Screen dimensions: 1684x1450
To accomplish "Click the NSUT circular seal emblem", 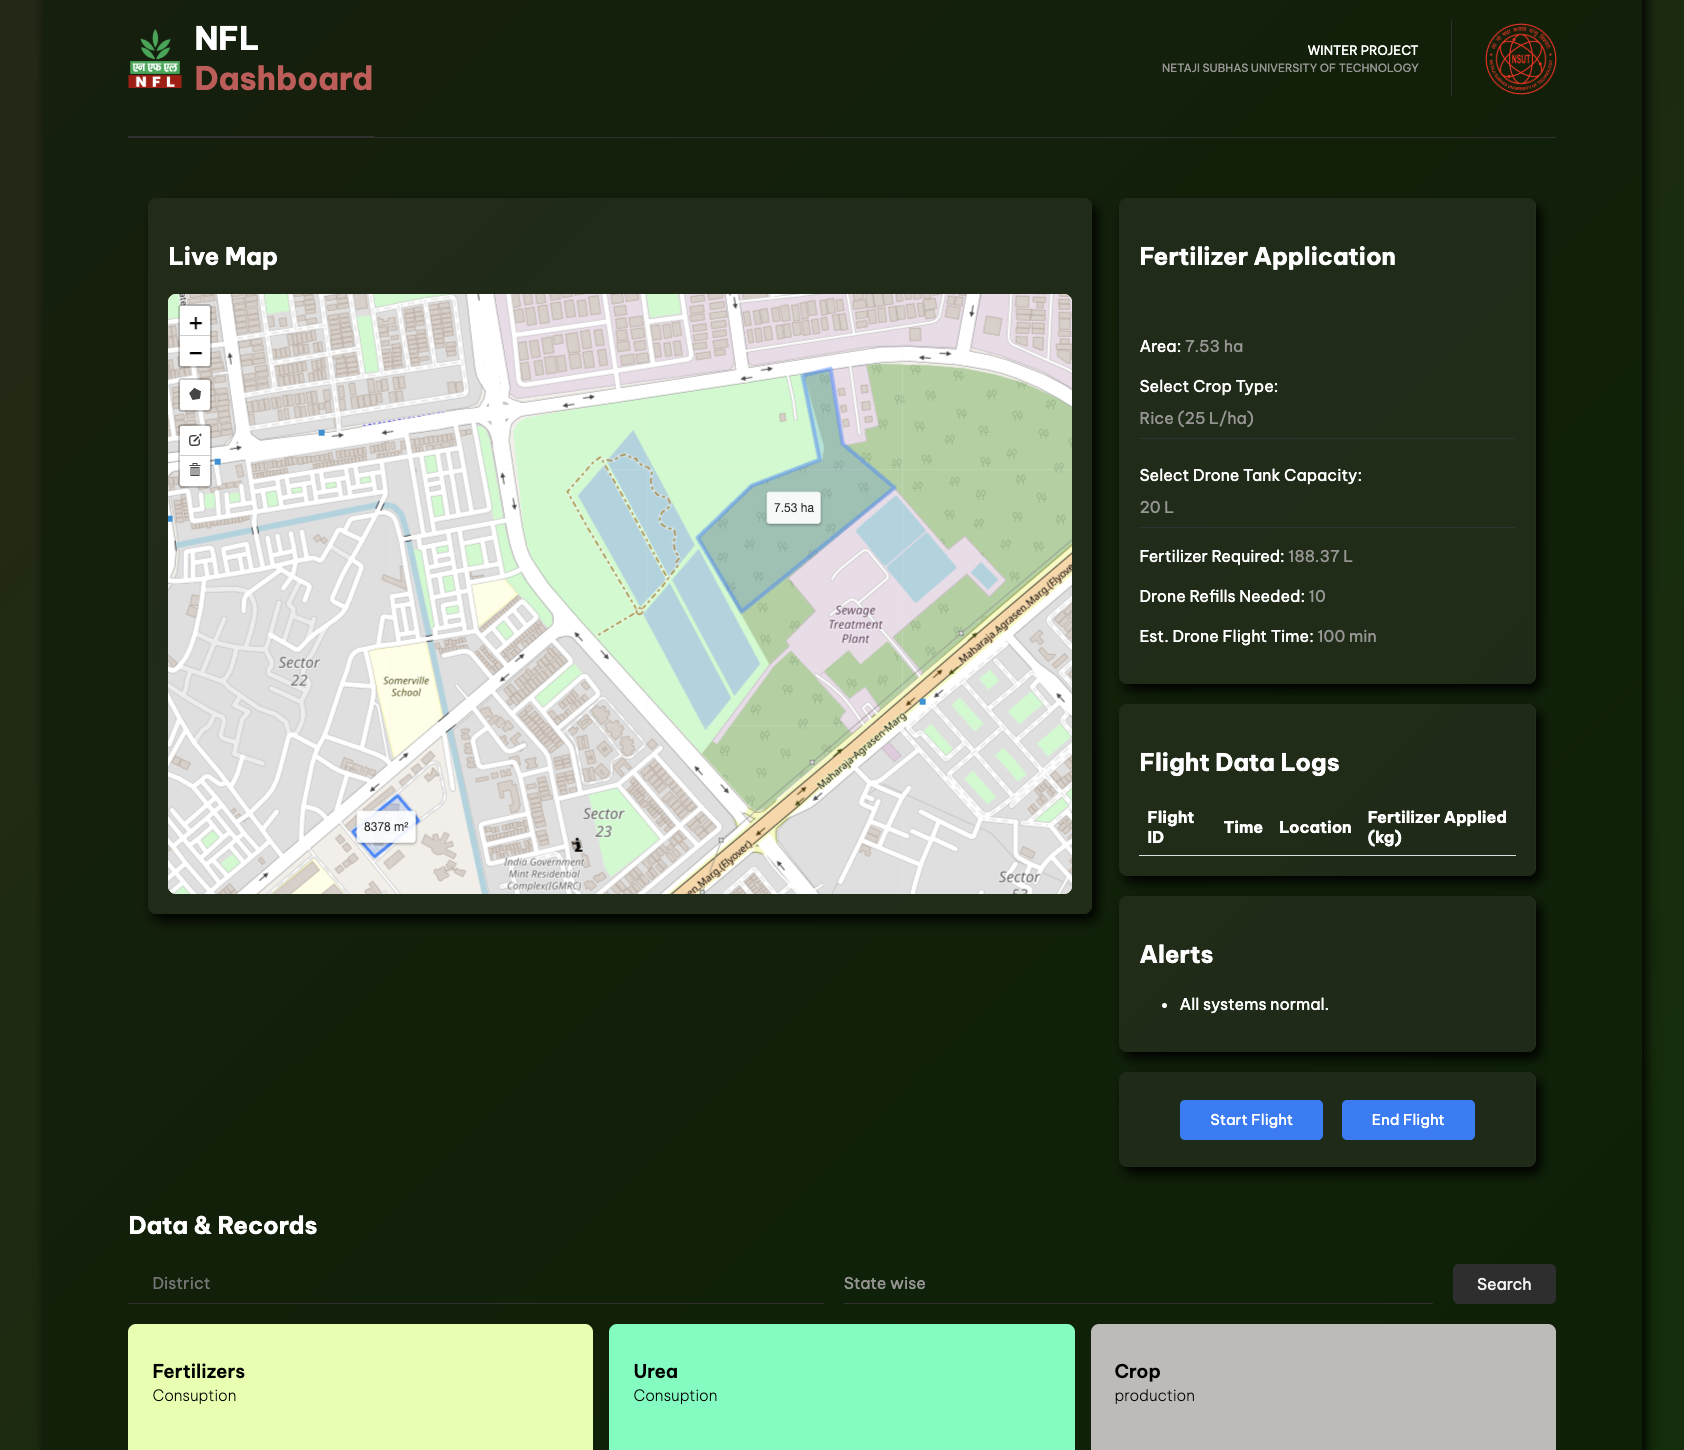I will click(1518, 59).
